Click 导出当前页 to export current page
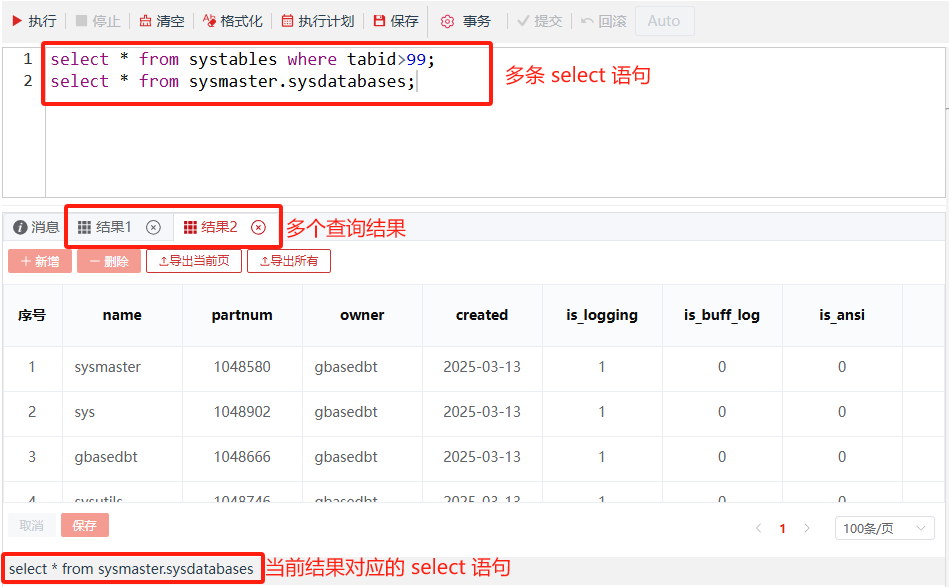The image size is (949, 587). tap(194, 261)
